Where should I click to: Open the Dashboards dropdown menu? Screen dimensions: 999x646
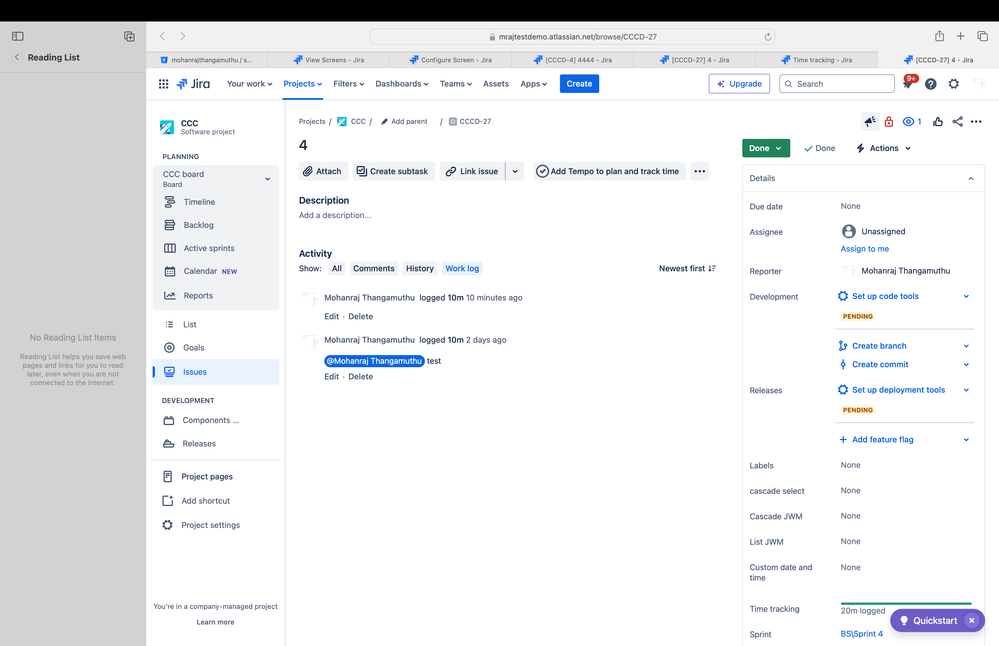[x=401, y=83]
